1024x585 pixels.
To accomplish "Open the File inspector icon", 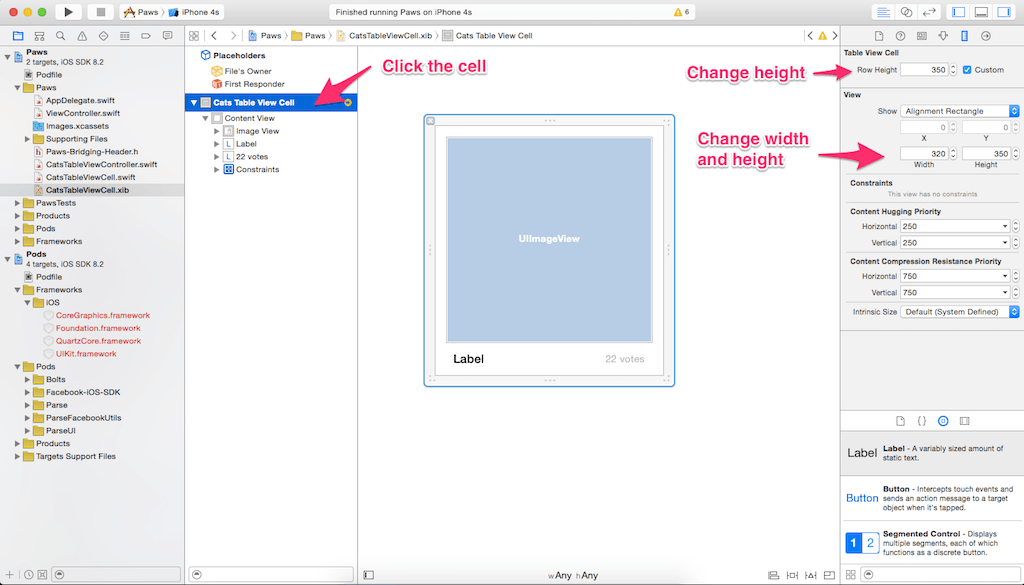I will click(x=879, y=34).
